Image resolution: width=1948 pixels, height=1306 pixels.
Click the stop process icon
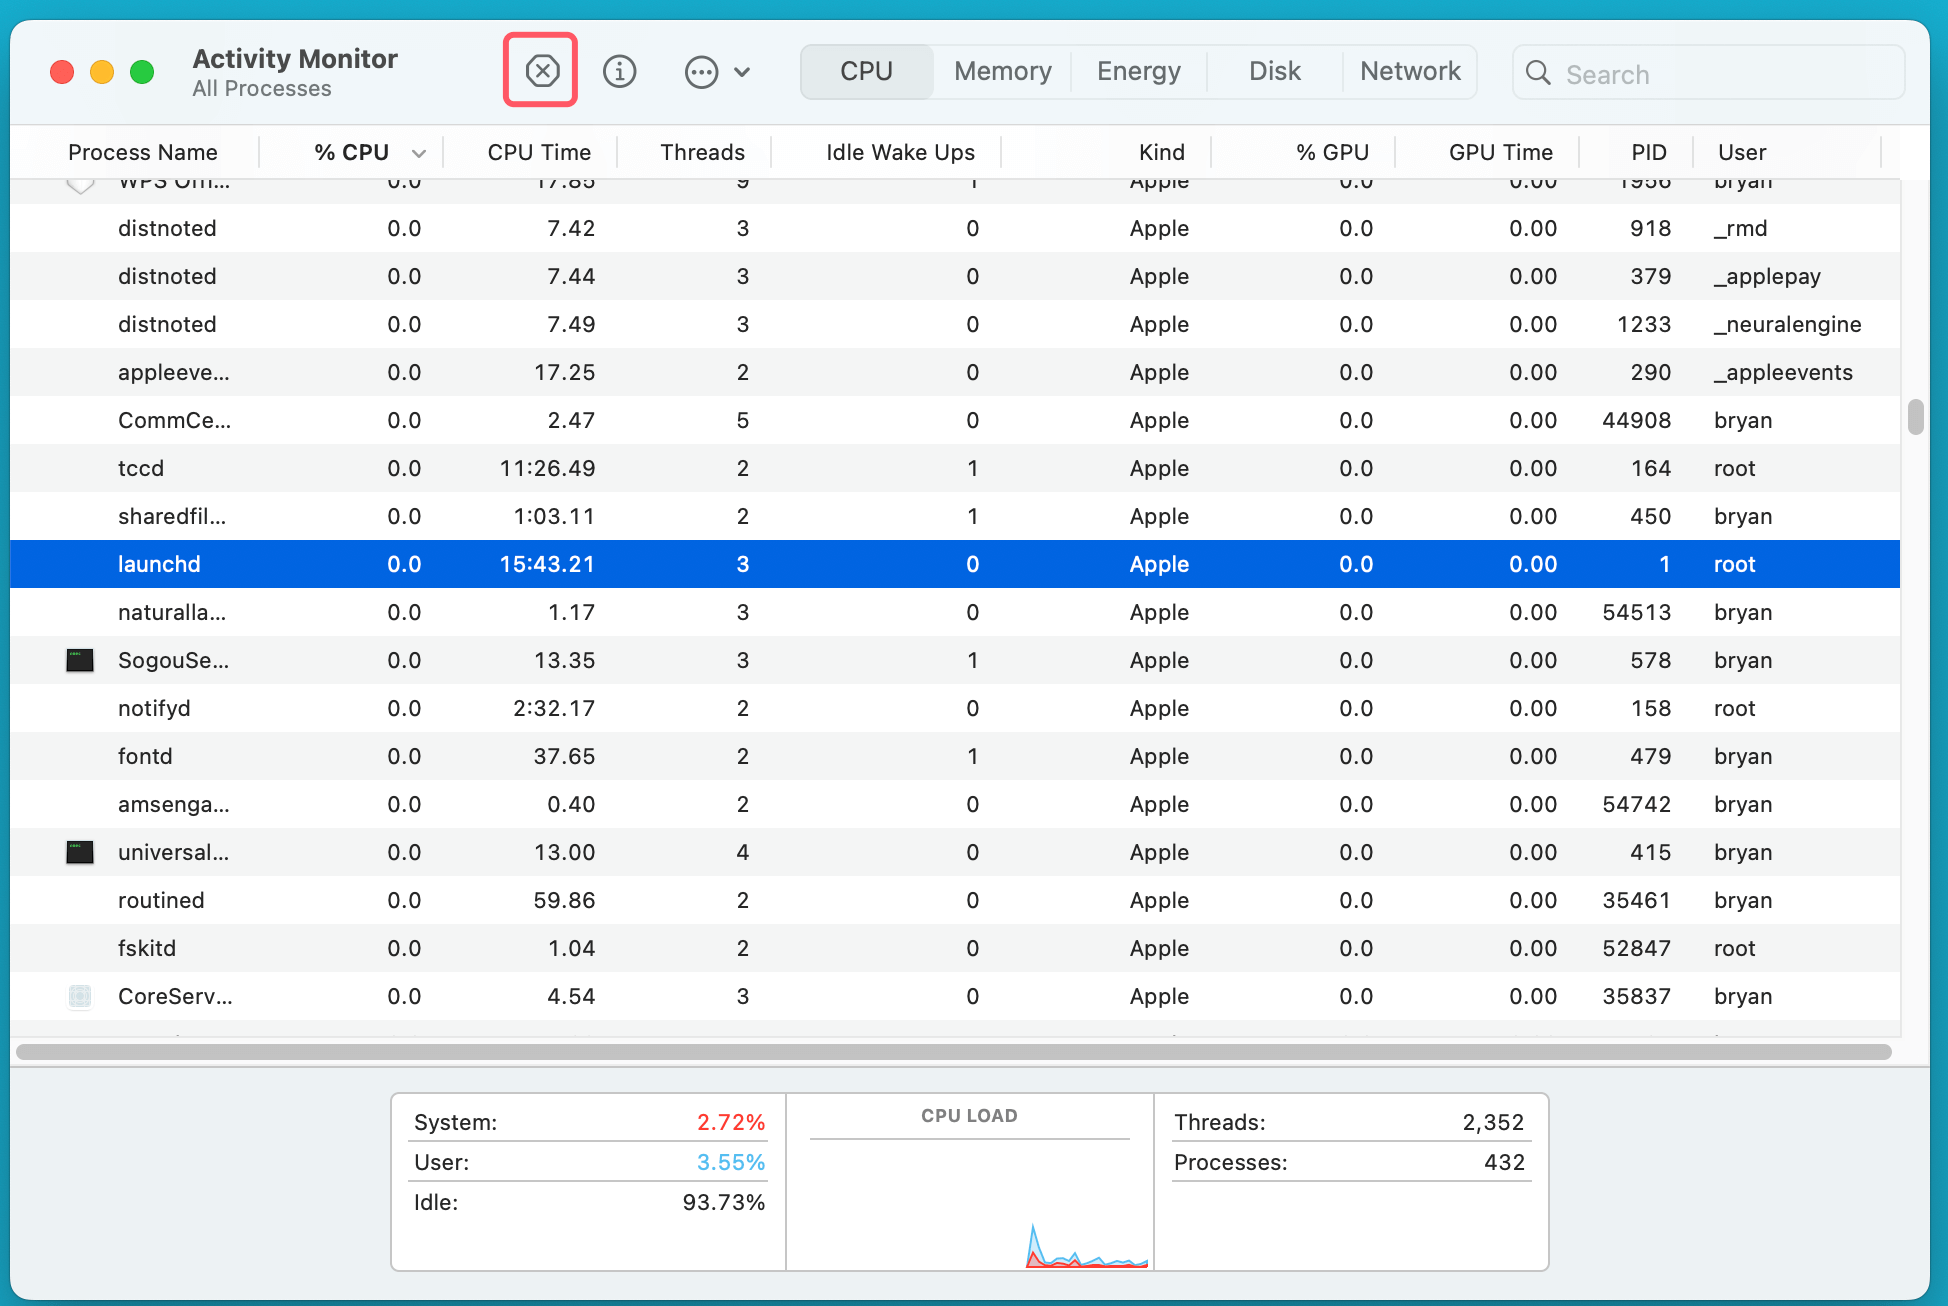coord(541,71)
